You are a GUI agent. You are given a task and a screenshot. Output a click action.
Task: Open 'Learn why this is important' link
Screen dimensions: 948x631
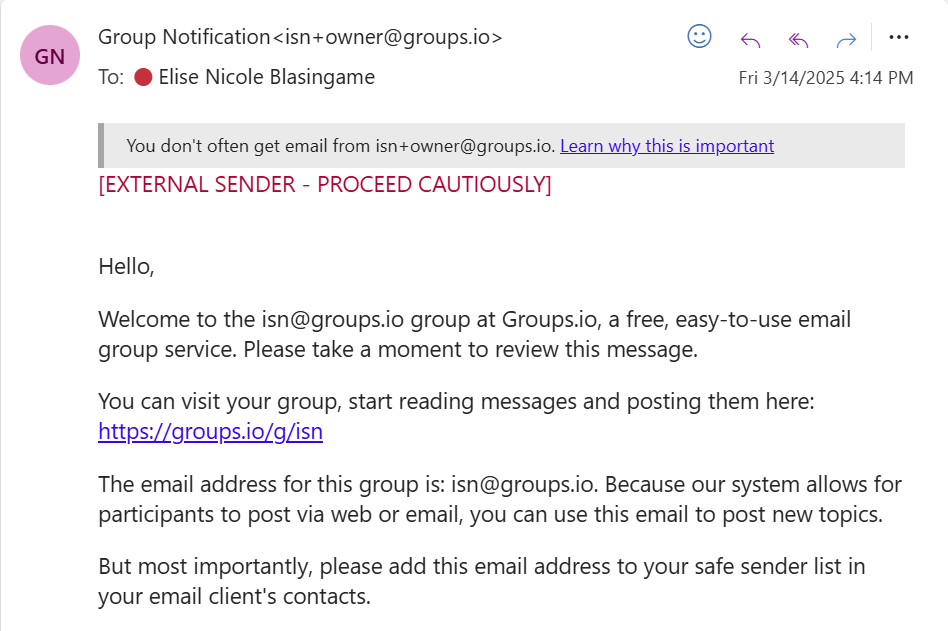(x=667, y=146)
